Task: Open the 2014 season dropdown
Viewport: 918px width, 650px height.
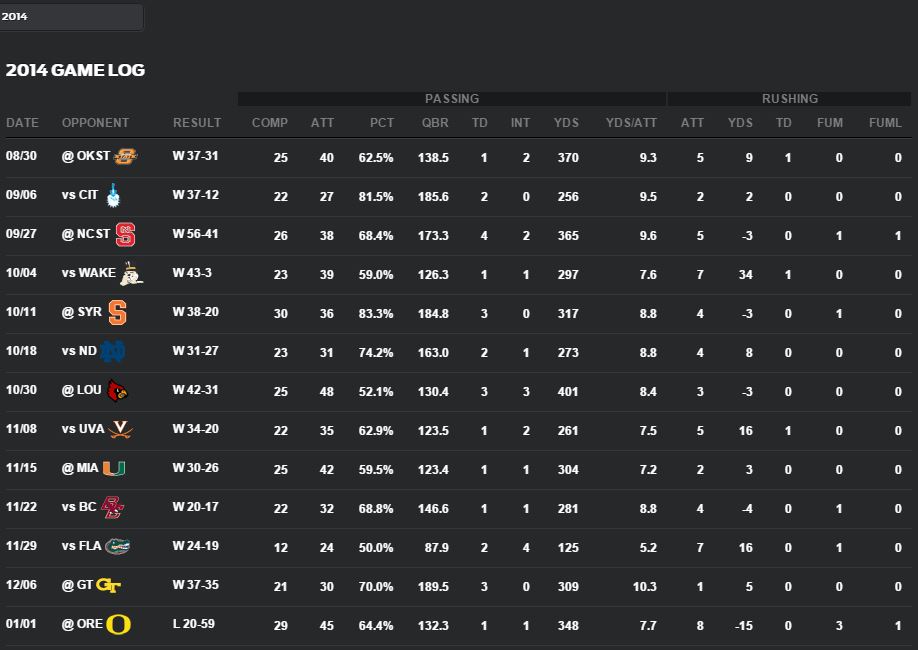Action: 71,17
